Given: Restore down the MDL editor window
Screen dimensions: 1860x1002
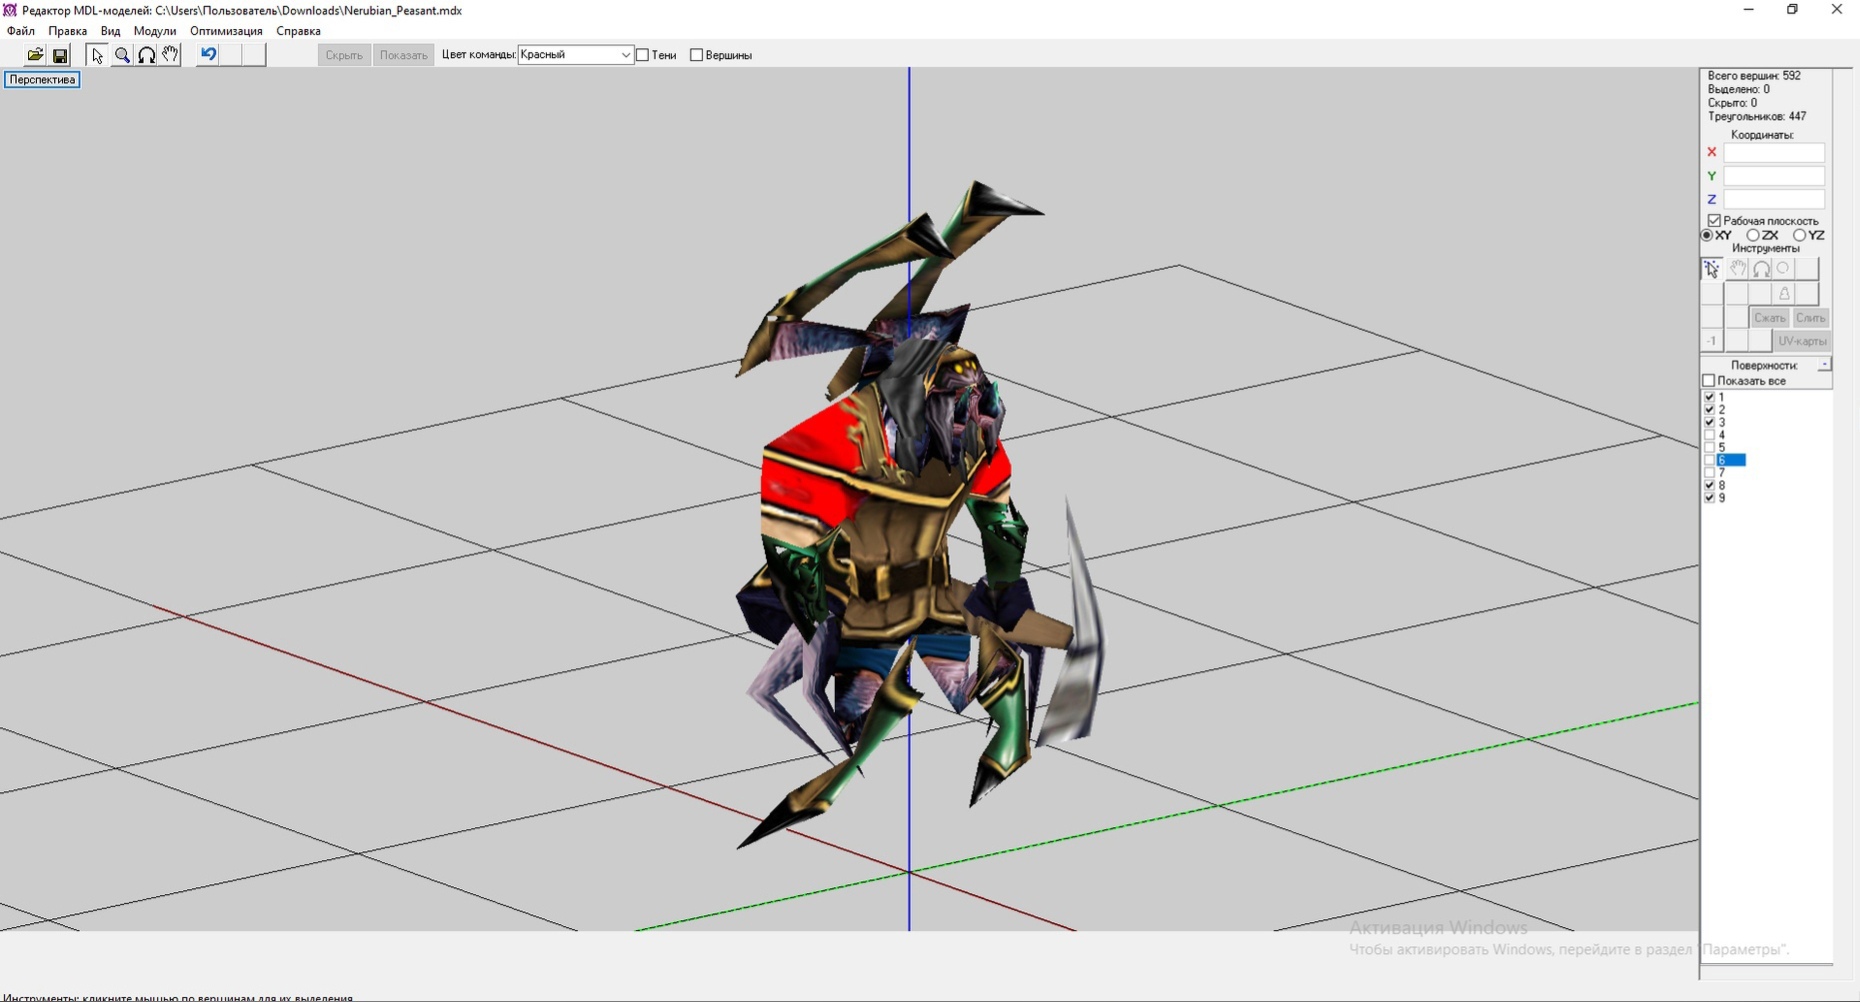Looking at the screenshot, I should (x=1792, y=10).
